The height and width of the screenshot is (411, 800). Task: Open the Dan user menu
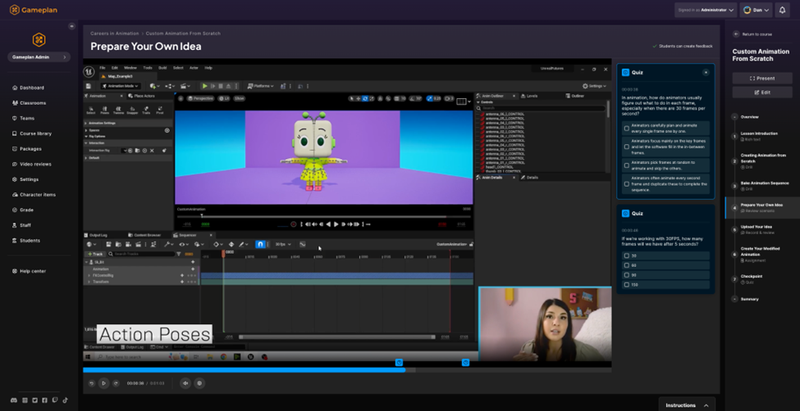click(756, 10)
